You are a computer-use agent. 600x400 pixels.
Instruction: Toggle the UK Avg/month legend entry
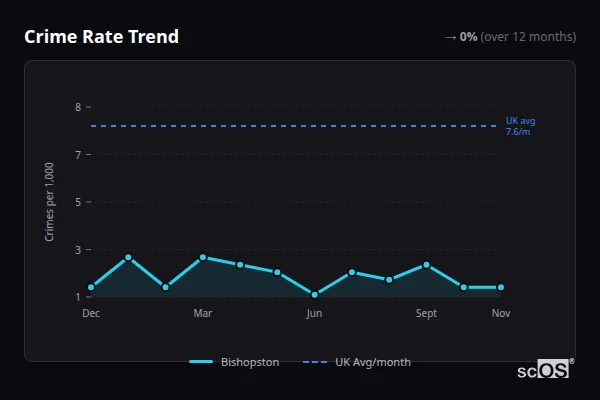tap(357, 362)
